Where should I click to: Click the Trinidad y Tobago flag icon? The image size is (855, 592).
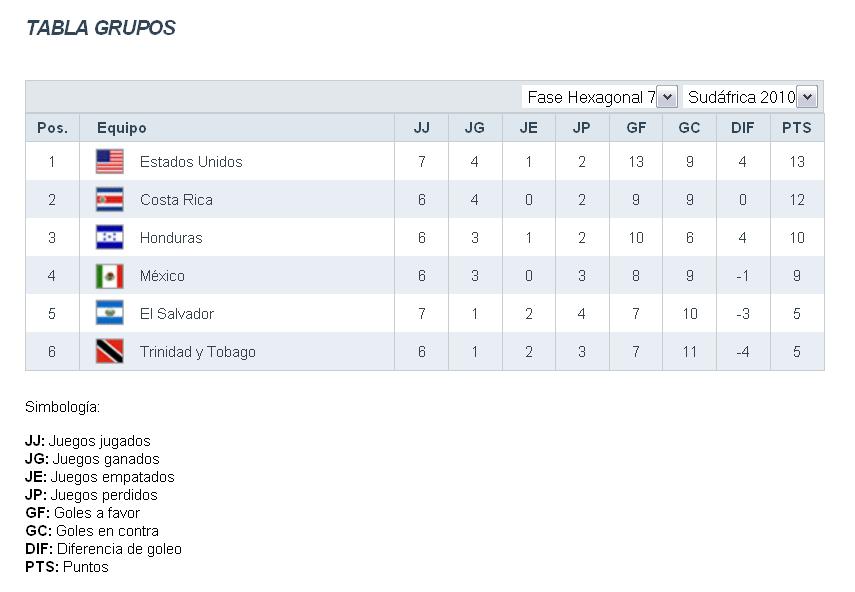coord(109,351)
